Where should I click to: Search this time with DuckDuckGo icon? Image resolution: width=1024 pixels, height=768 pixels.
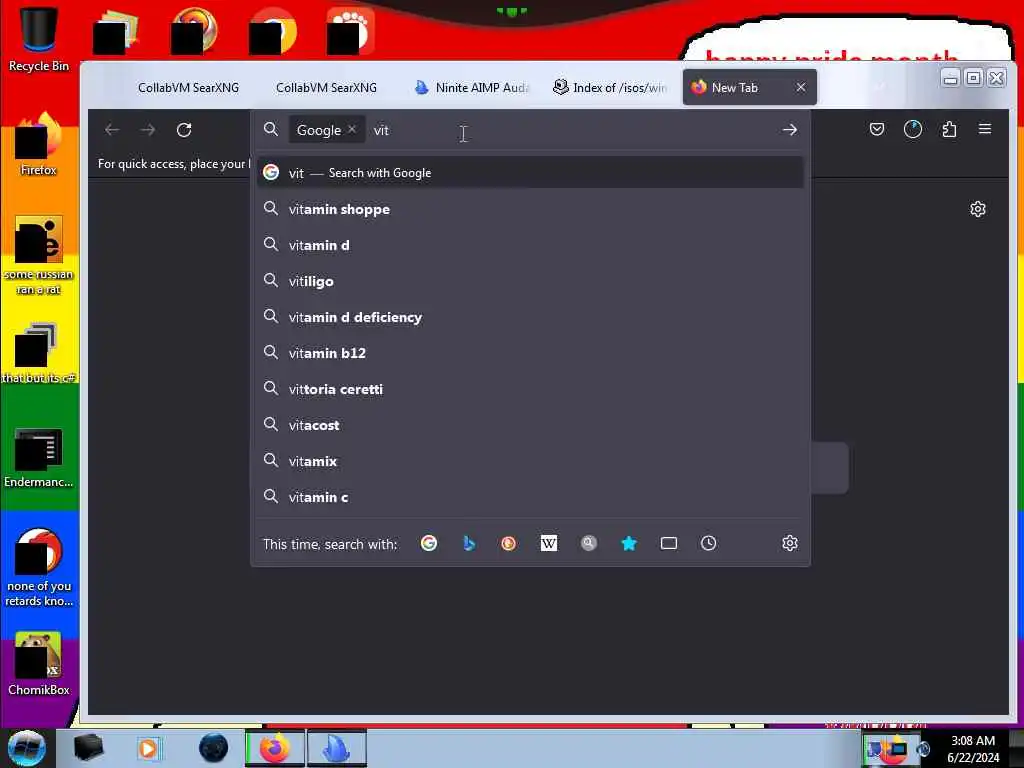tap(509, 543)
